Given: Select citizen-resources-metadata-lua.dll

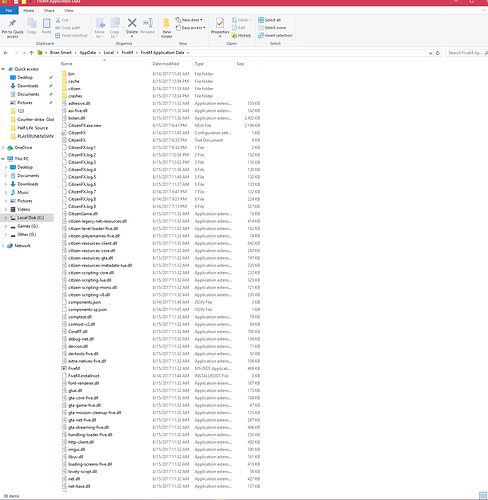Looking at the screenshot, I should [x=100, y=265].
